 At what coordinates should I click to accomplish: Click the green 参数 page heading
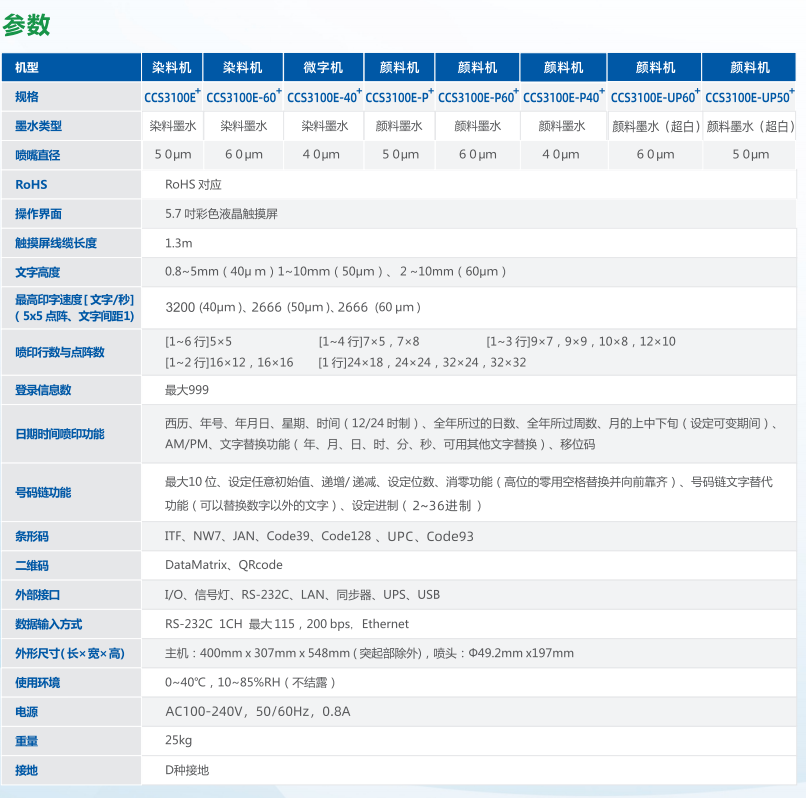[x=26, y=25]
